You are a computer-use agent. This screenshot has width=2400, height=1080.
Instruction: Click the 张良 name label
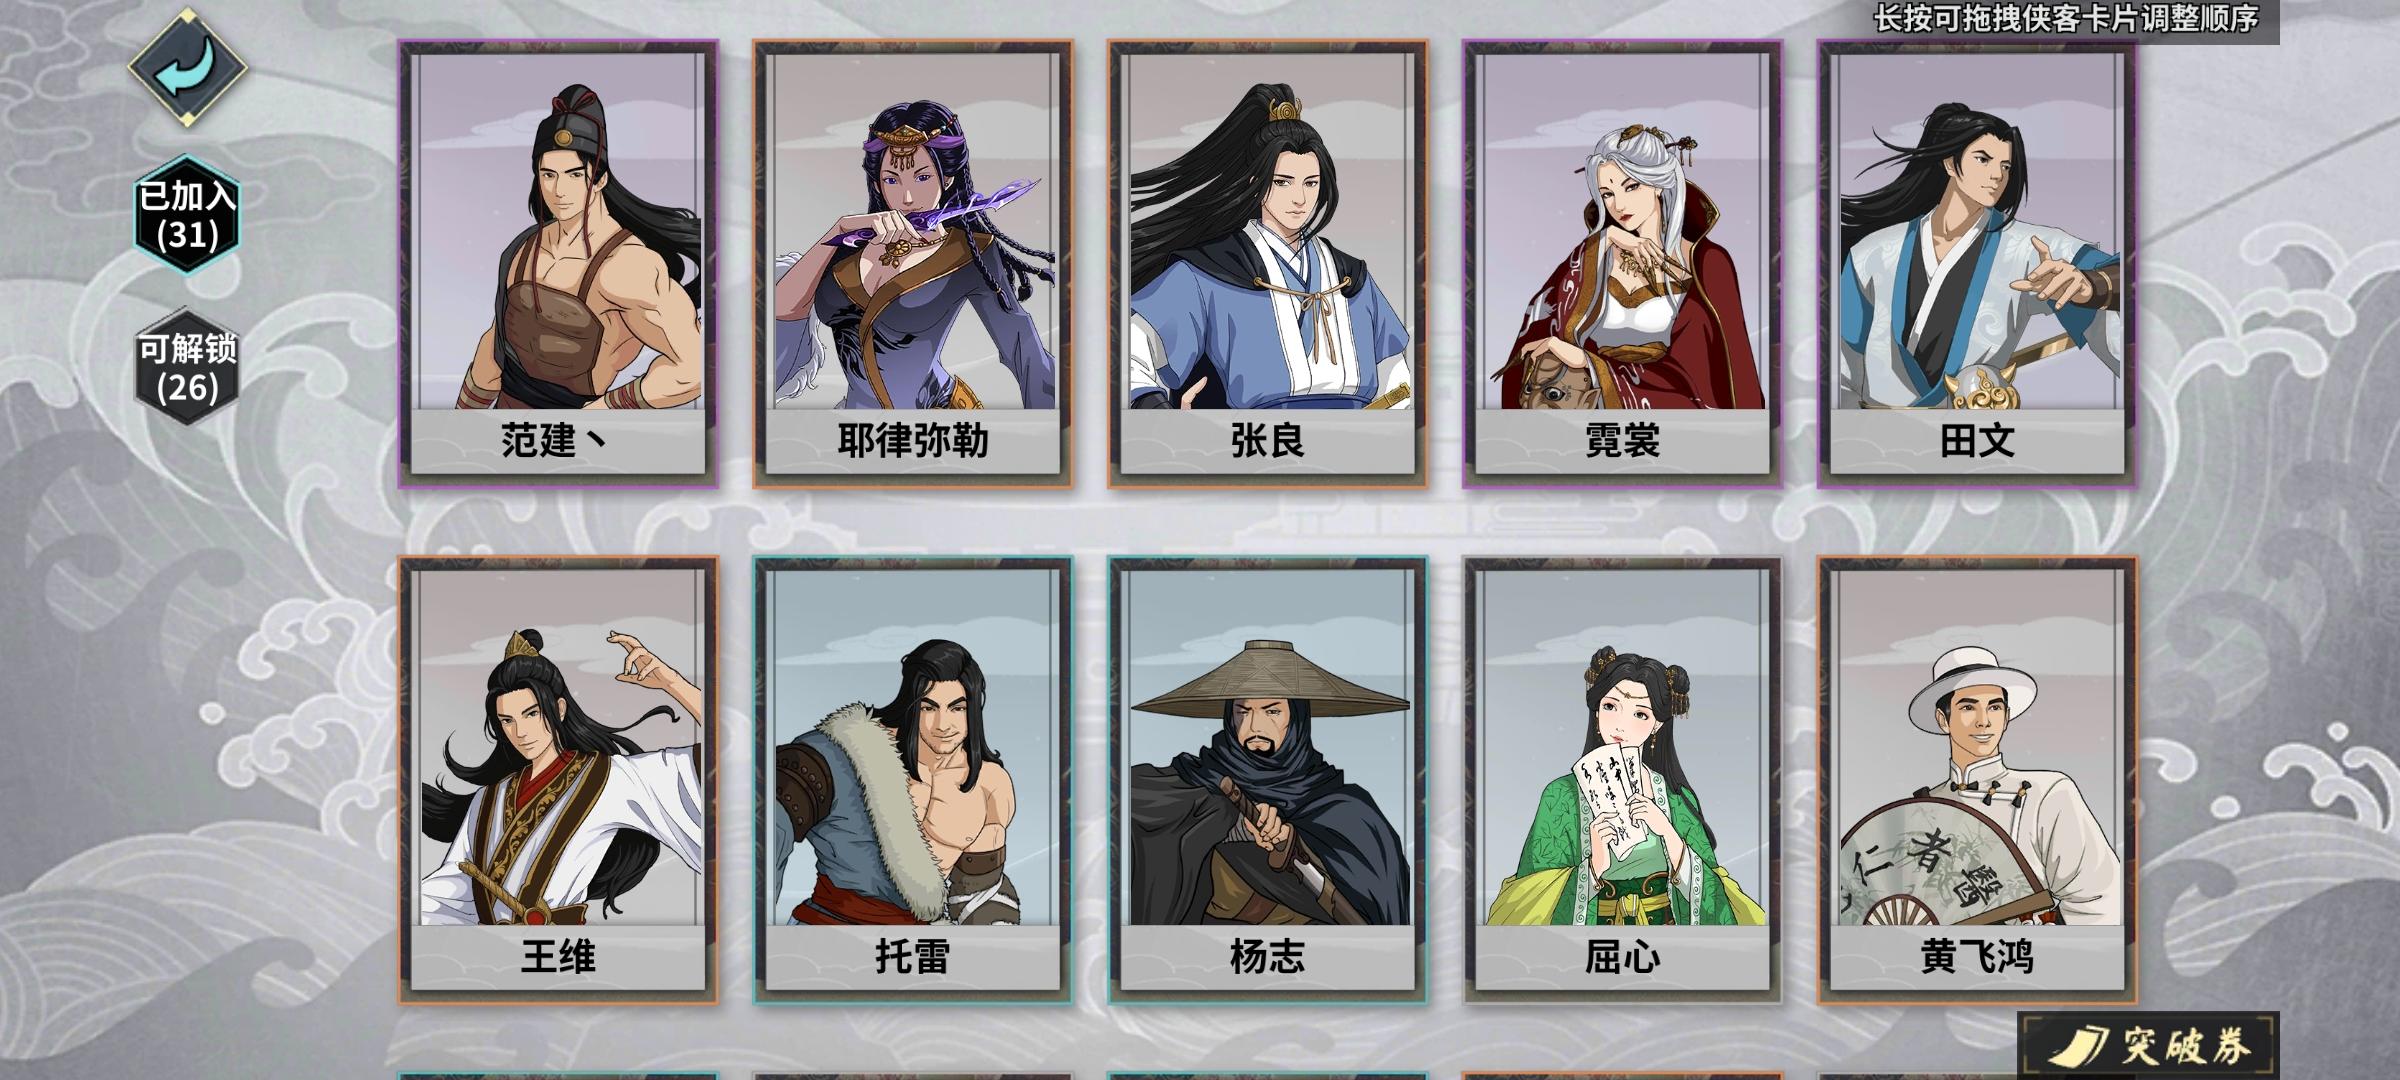click(x=1268, y=441)
